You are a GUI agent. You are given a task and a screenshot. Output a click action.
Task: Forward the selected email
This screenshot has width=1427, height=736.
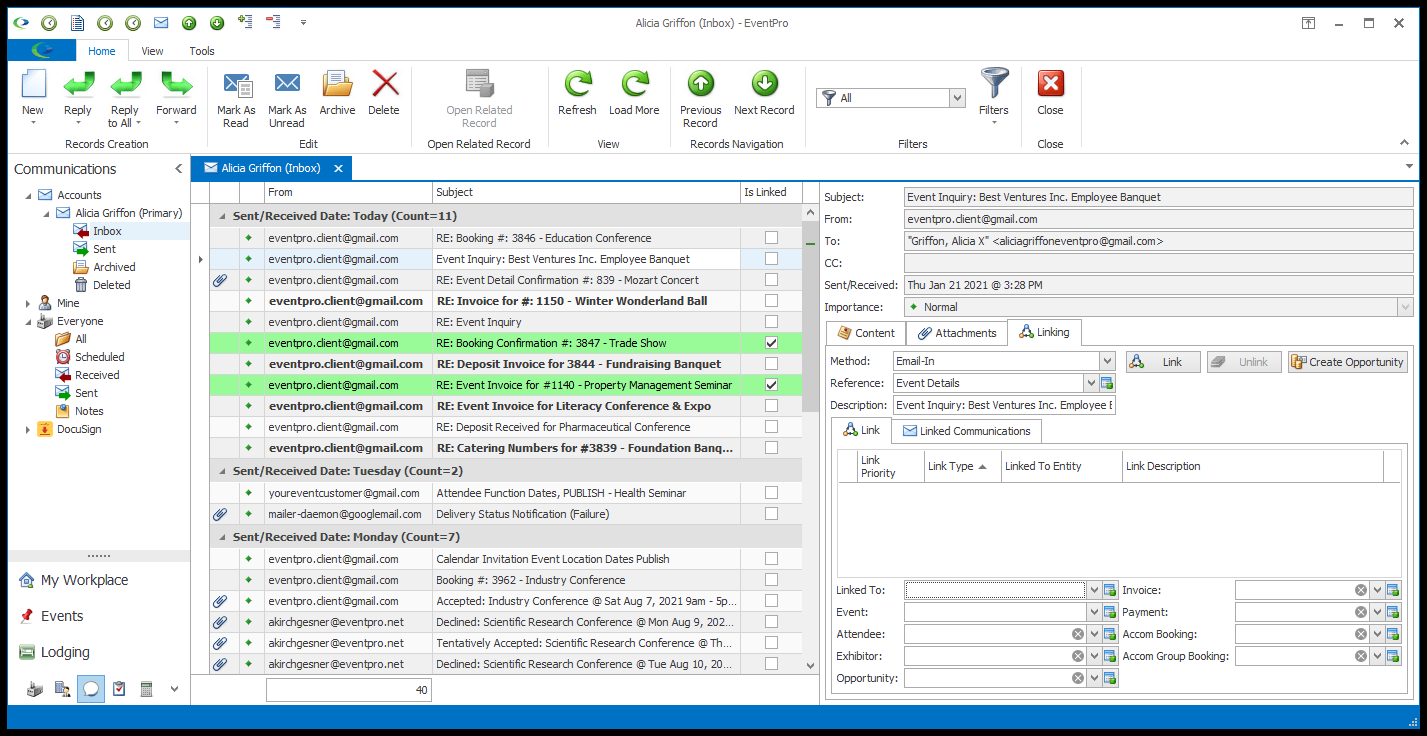[176, 96]
